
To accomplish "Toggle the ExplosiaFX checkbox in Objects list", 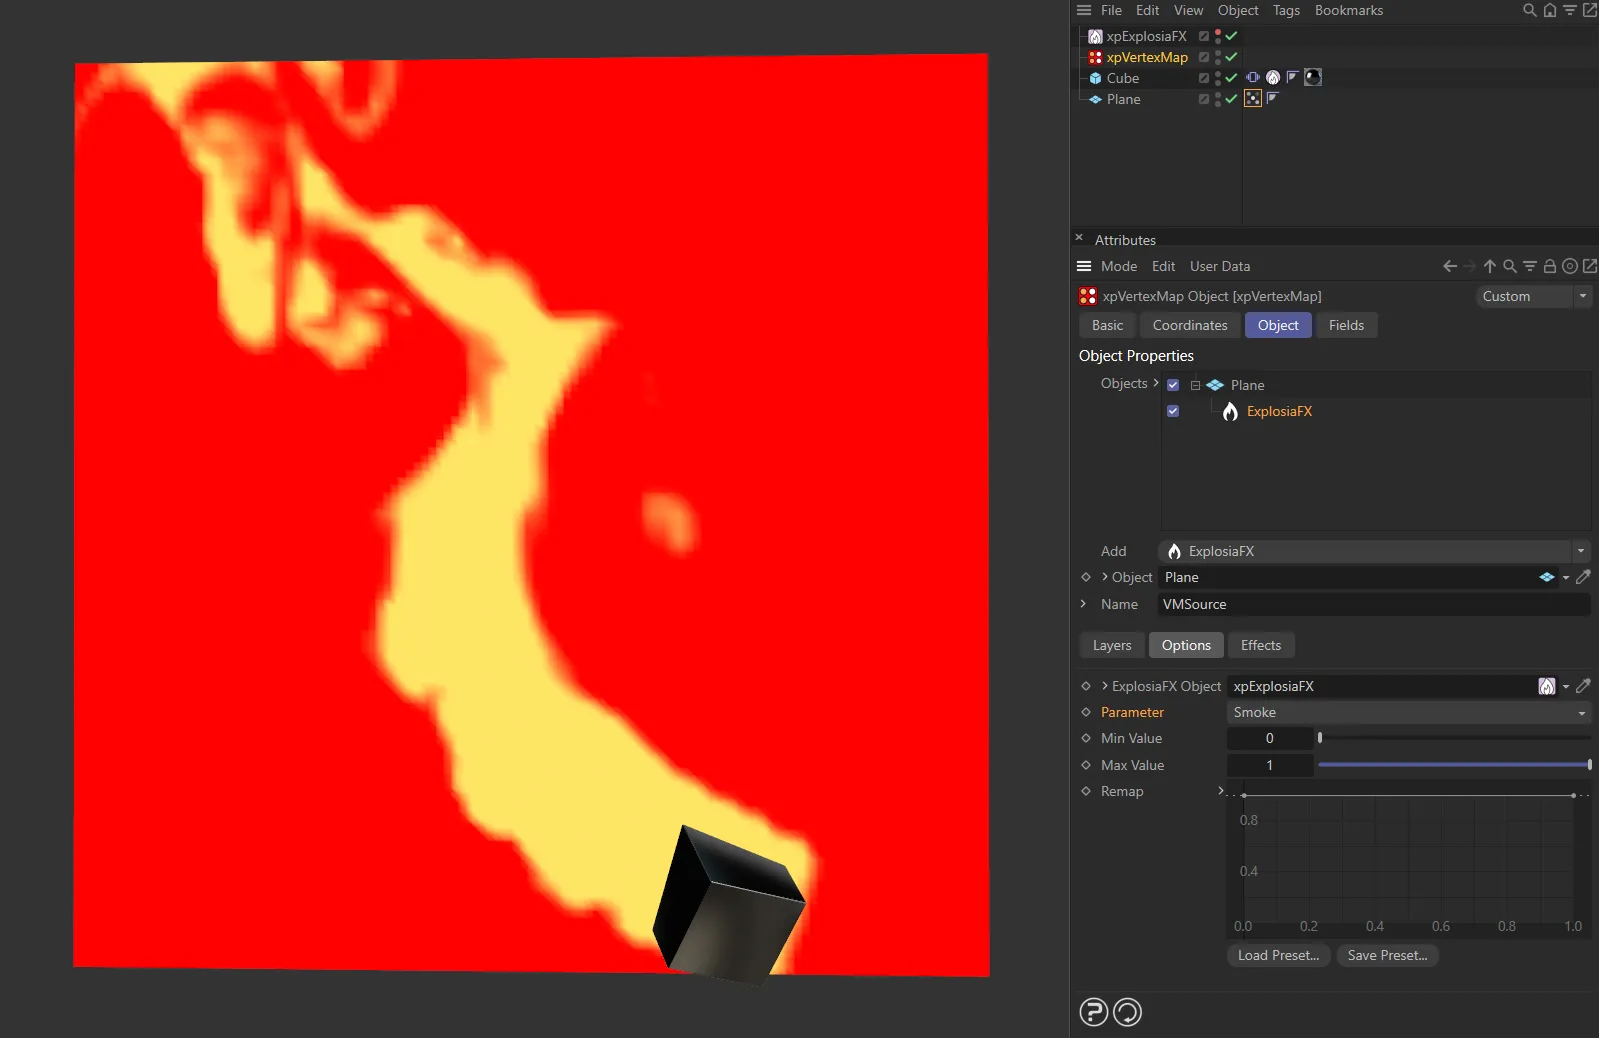I will click(1173, 411).
